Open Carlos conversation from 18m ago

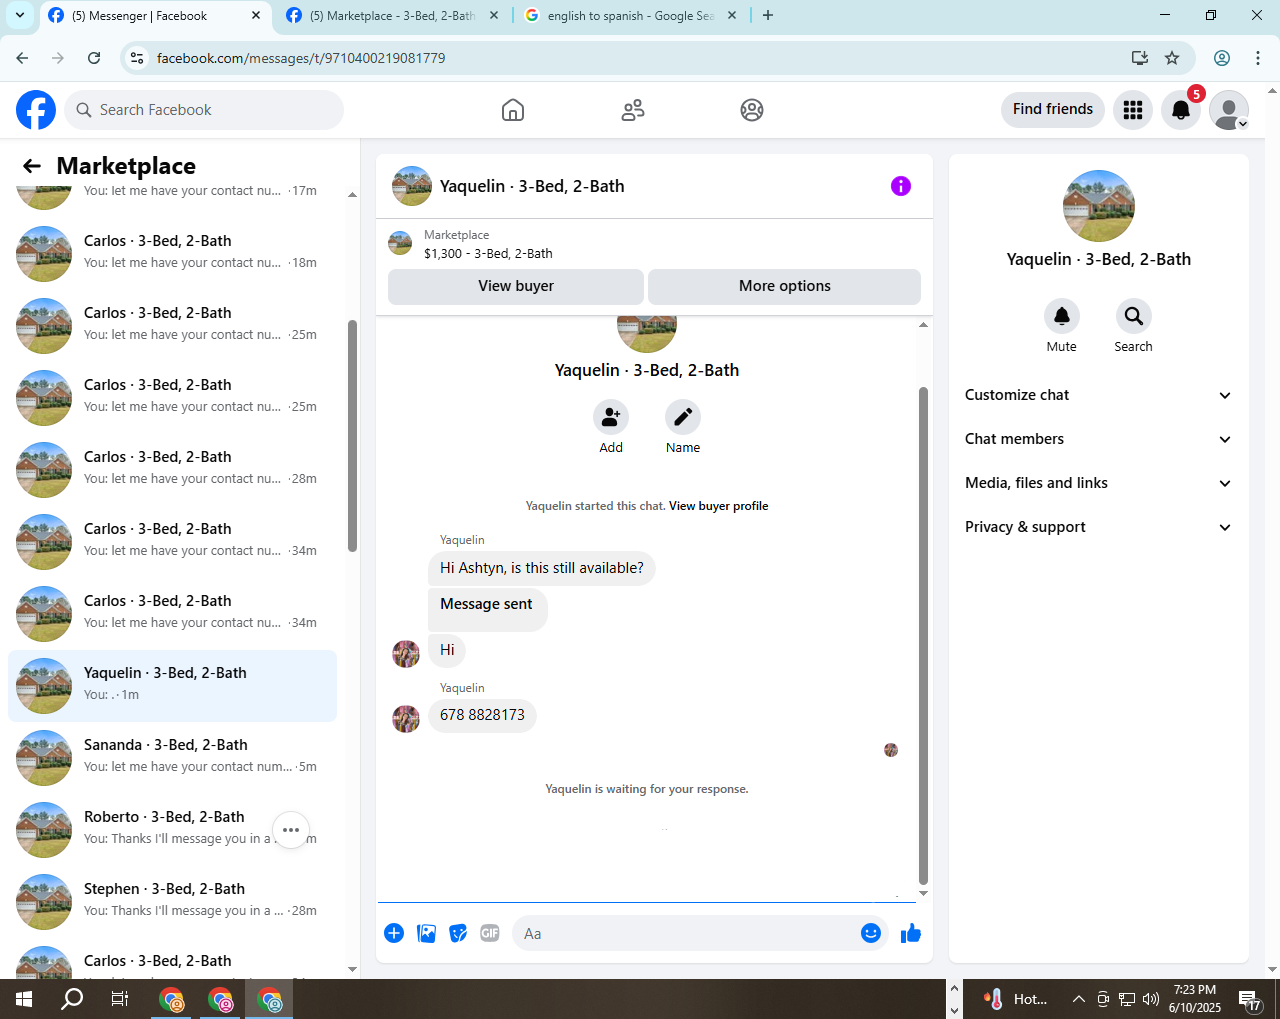(172, 254)
